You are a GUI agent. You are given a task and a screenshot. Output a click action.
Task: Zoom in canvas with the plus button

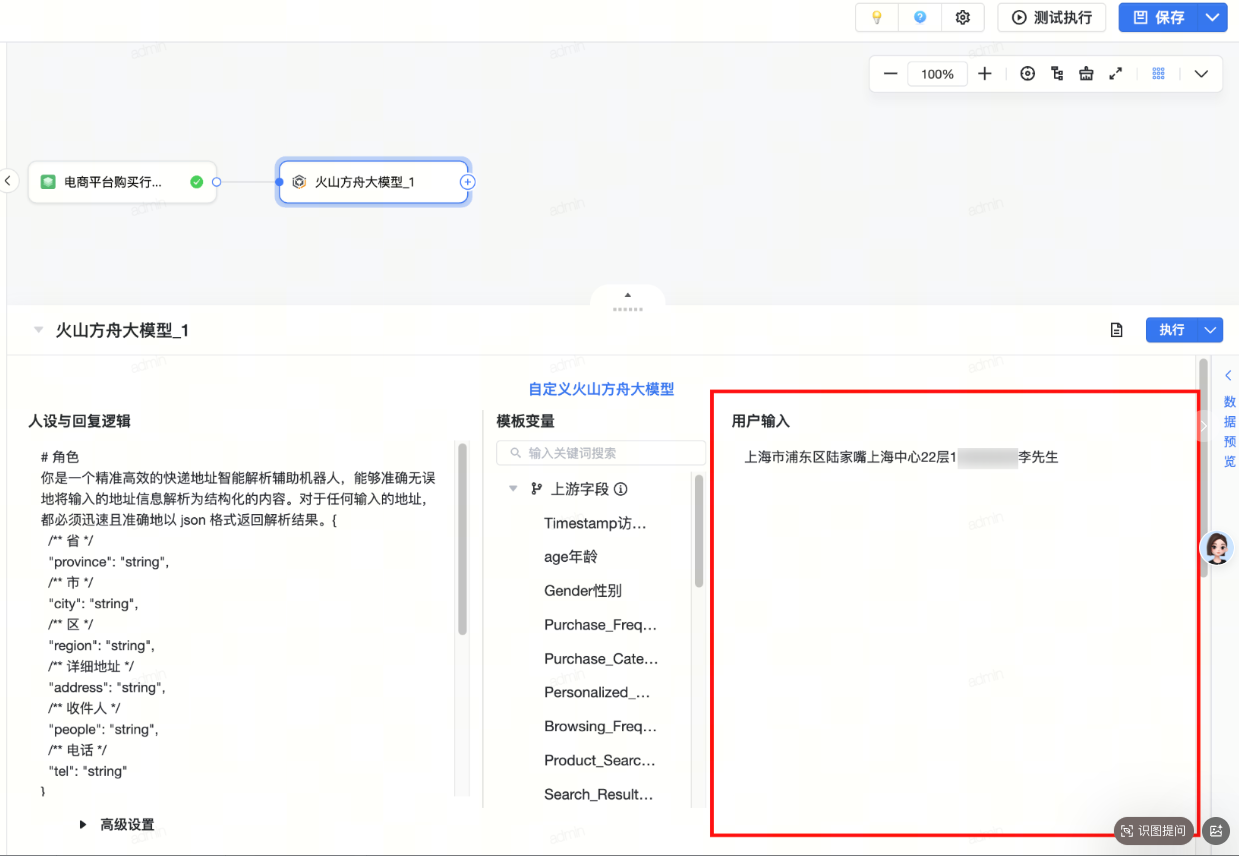pos(985,73)
